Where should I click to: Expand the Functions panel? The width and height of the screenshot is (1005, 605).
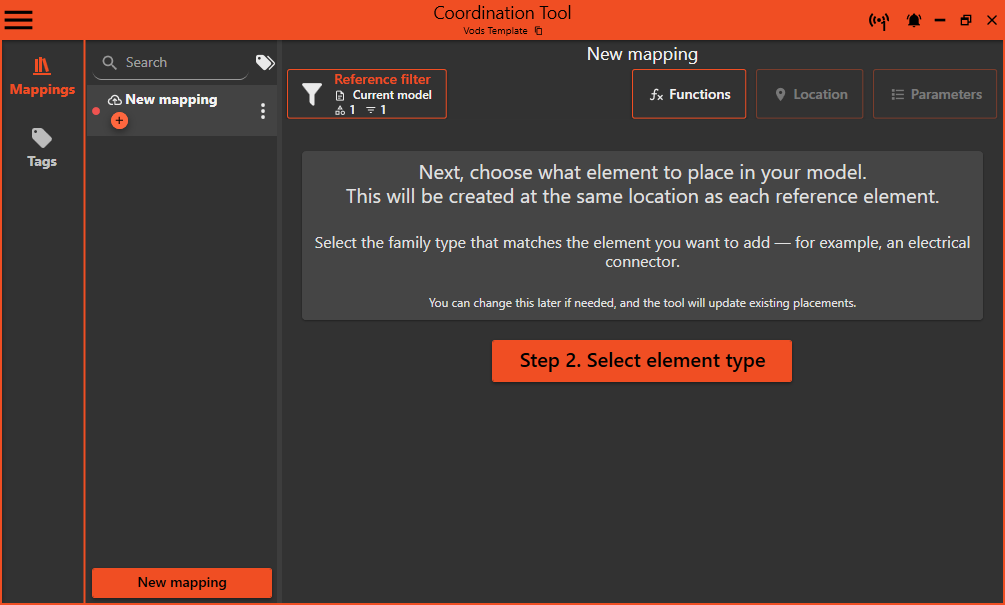pyautogui.click(x=689, y=94)
